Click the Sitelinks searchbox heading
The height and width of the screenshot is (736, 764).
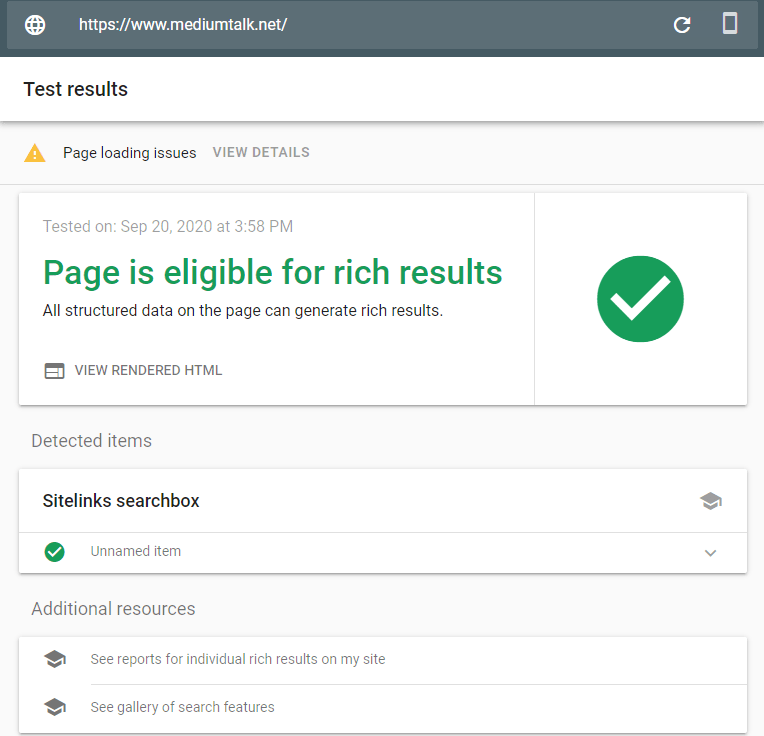pos(121,501)
